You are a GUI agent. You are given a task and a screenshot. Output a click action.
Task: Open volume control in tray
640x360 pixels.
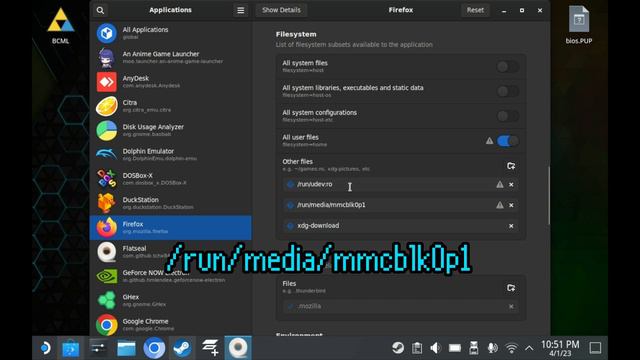click(x=436, y=348)
